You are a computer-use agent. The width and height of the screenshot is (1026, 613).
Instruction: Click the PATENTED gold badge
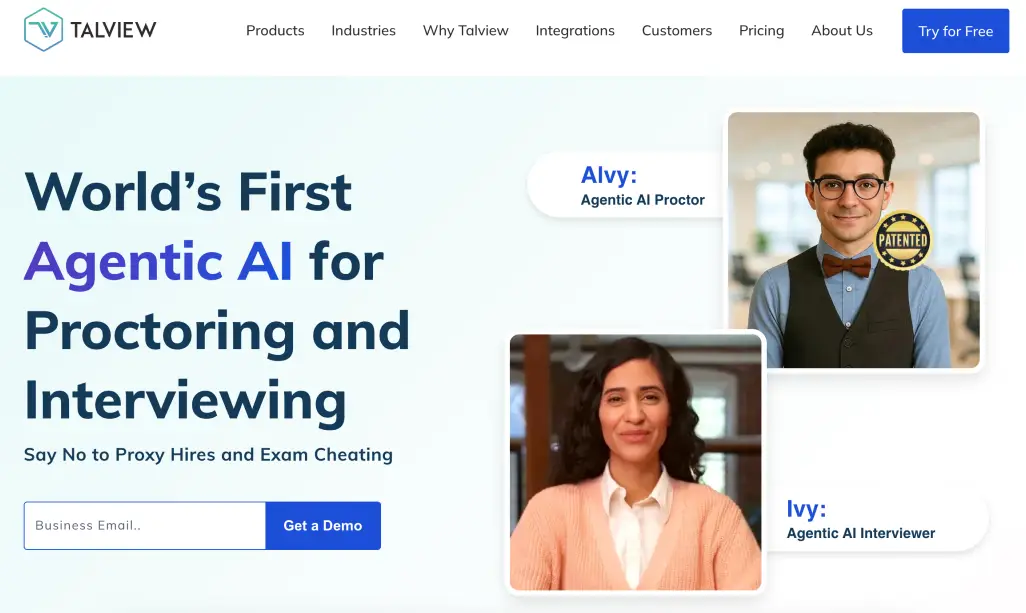[x=902, y=240]
